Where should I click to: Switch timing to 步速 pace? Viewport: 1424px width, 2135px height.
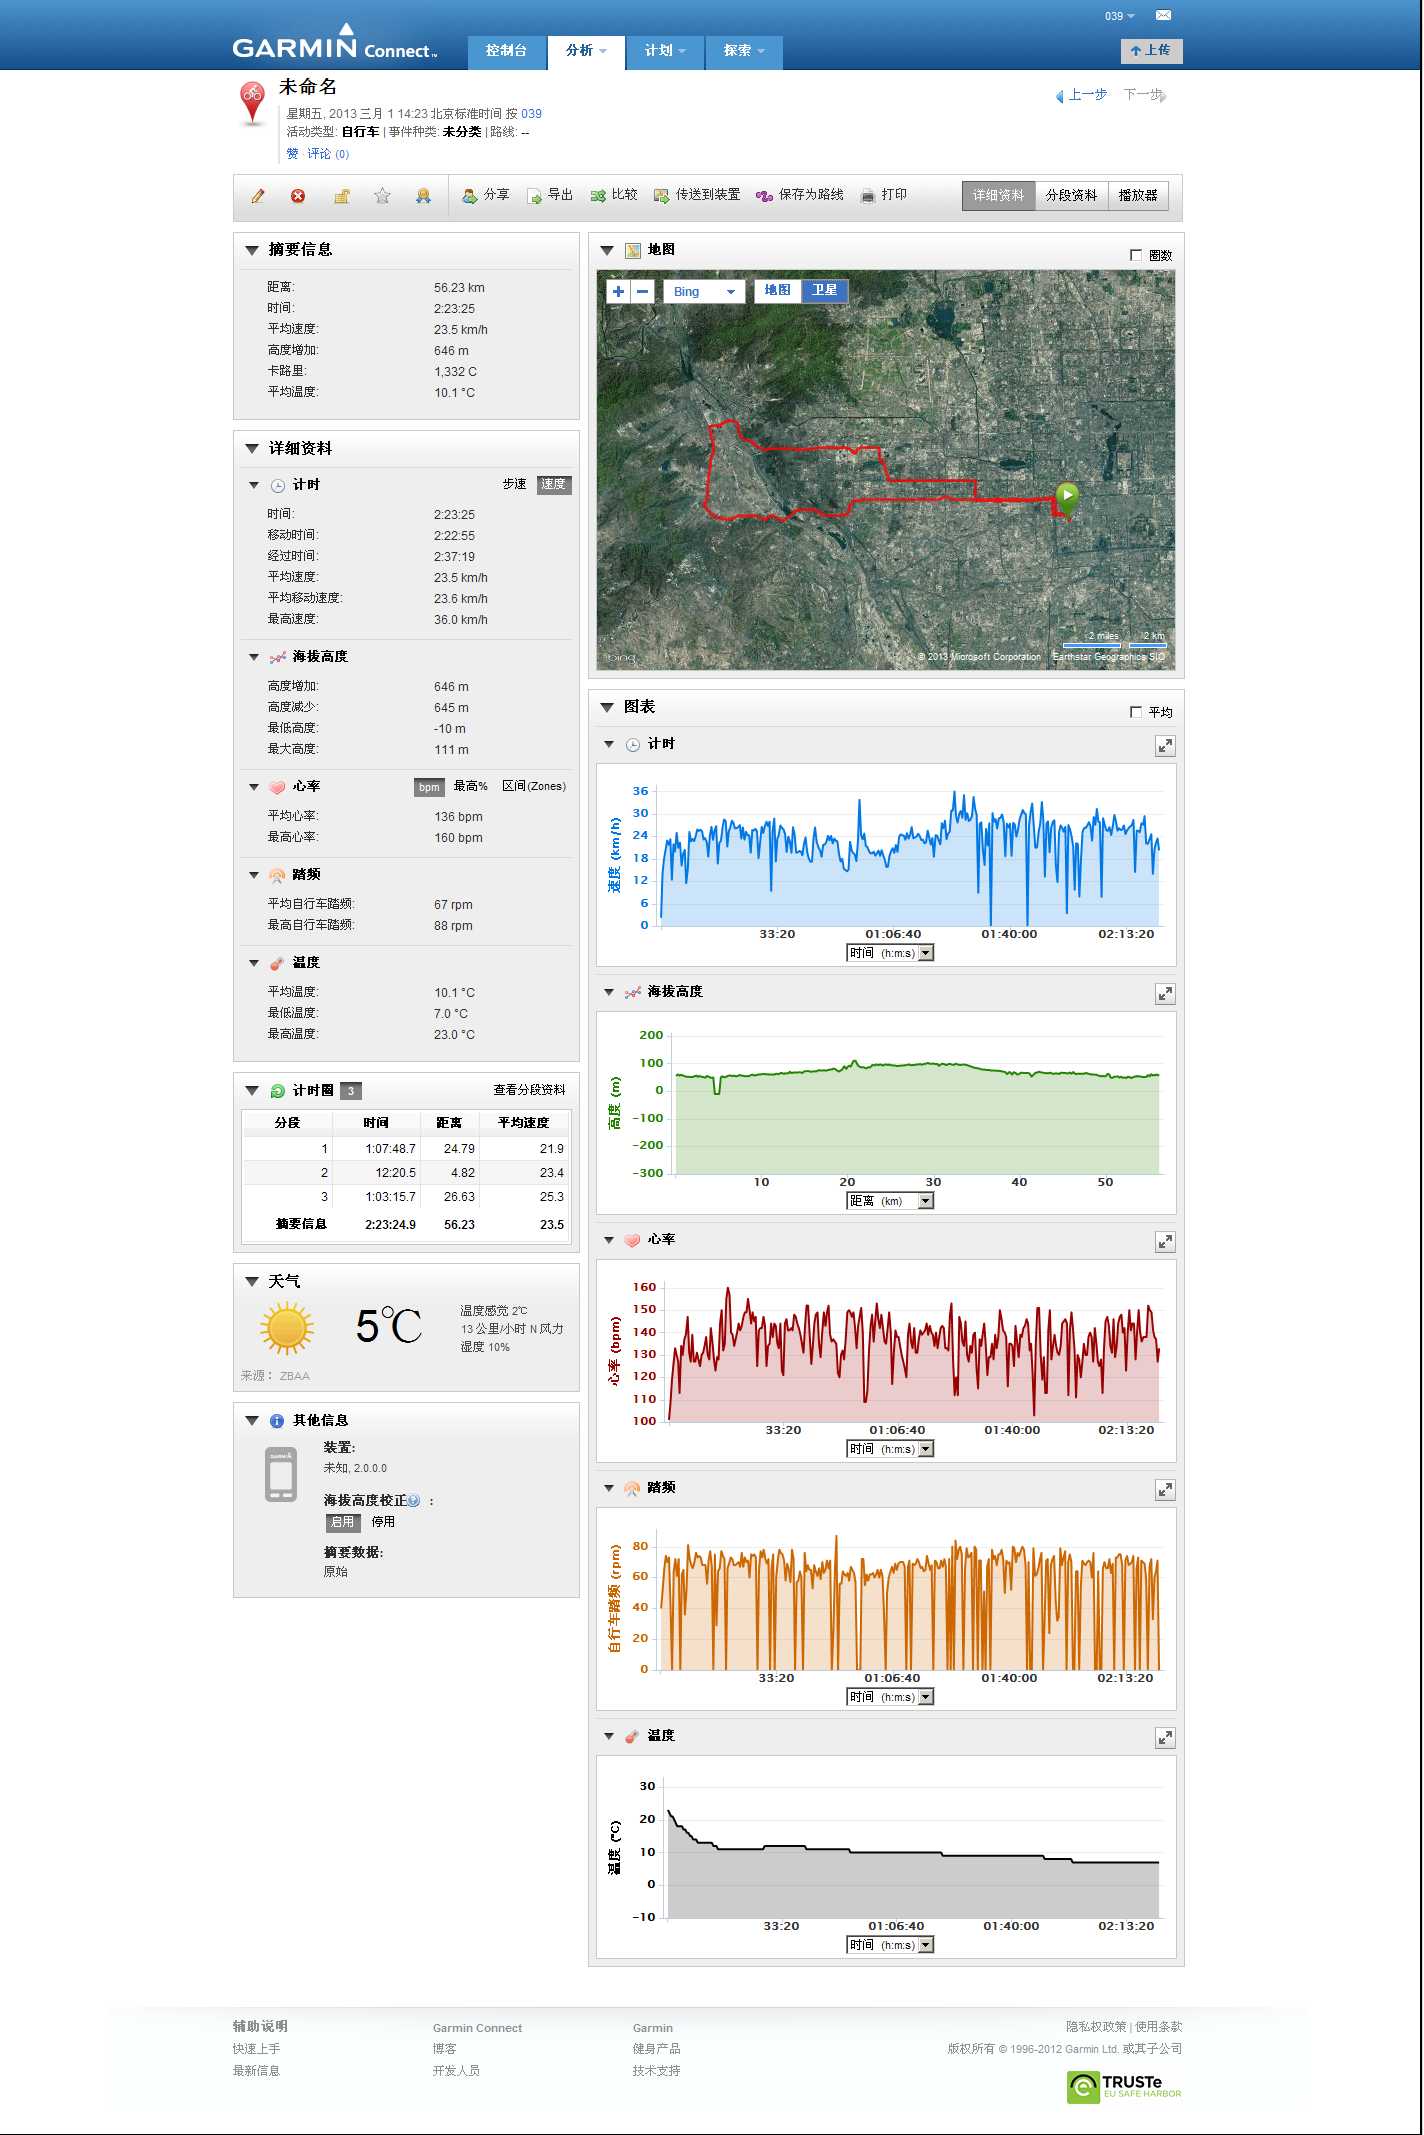tap(514, 484)
